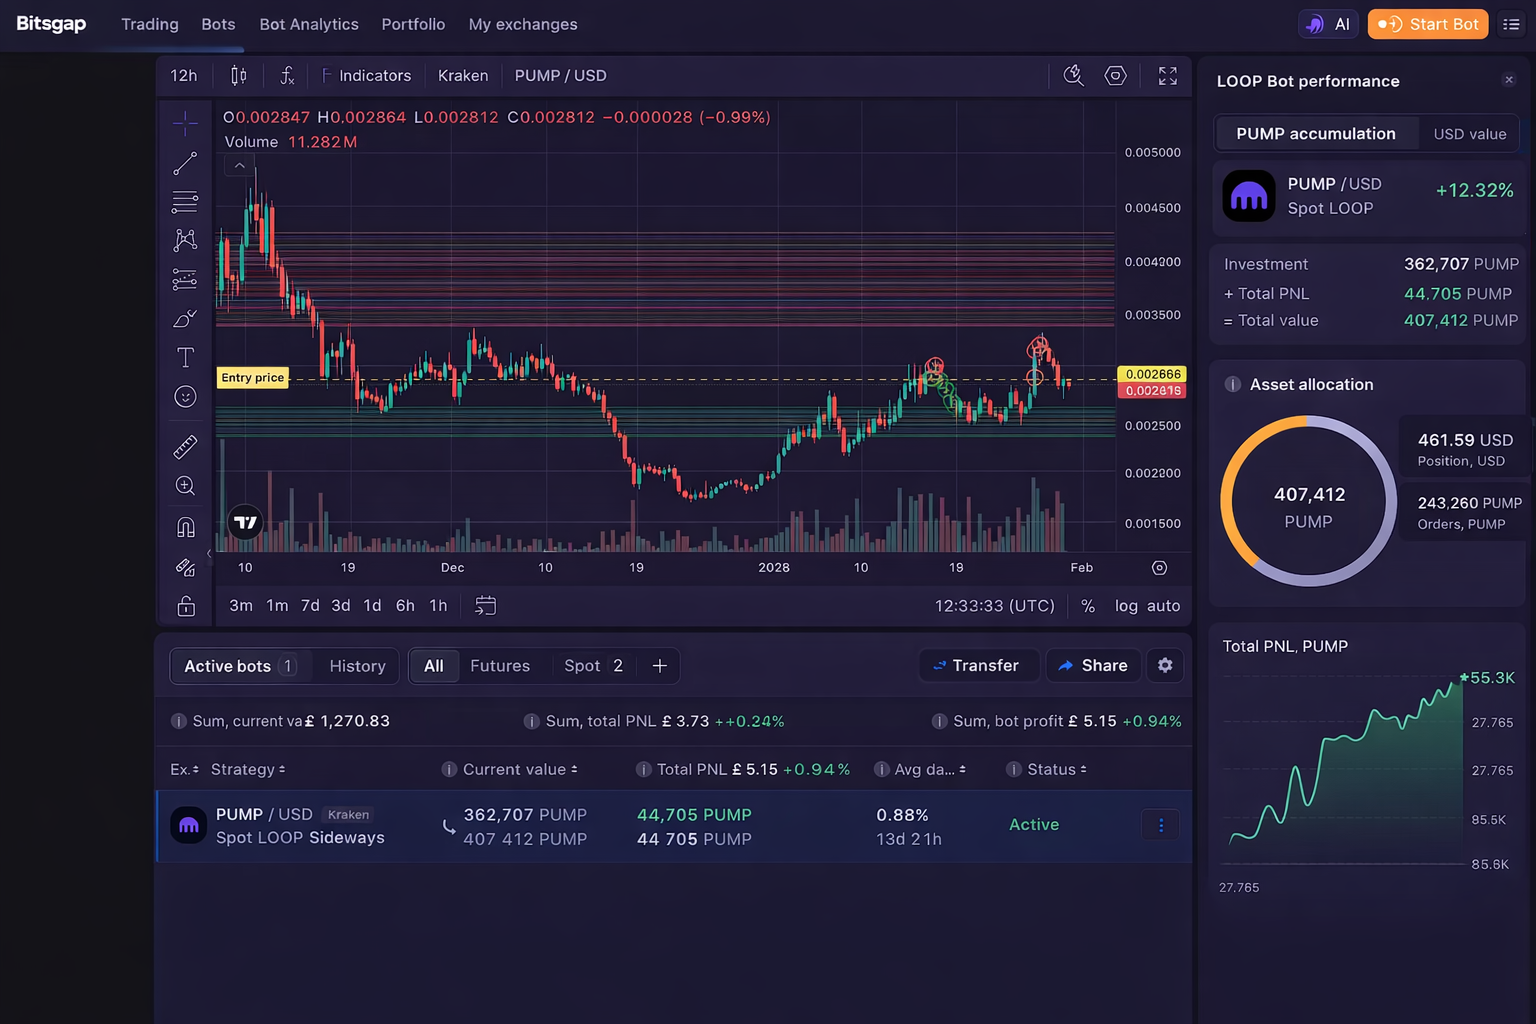Open the emoji sticker tool
1536x1024 pixels.
[185, 396]
